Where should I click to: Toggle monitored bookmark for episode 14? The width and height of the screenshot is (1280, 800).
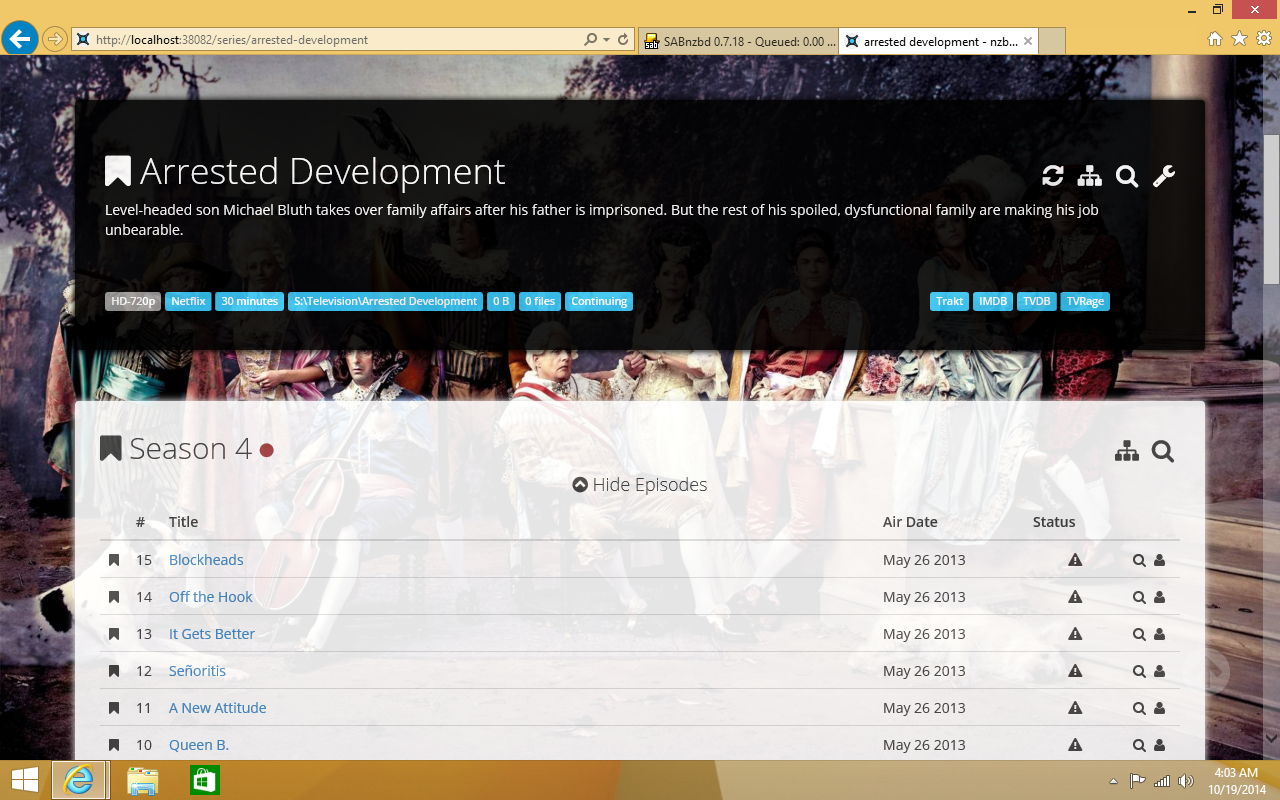point(114,597)
